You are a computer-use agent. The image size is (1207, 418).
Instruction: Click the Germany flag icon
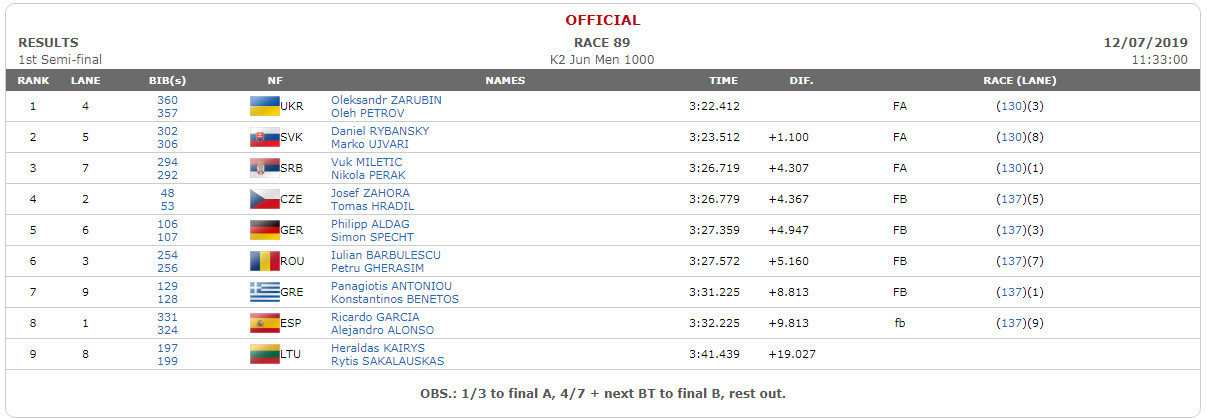(x=264, y=231)
